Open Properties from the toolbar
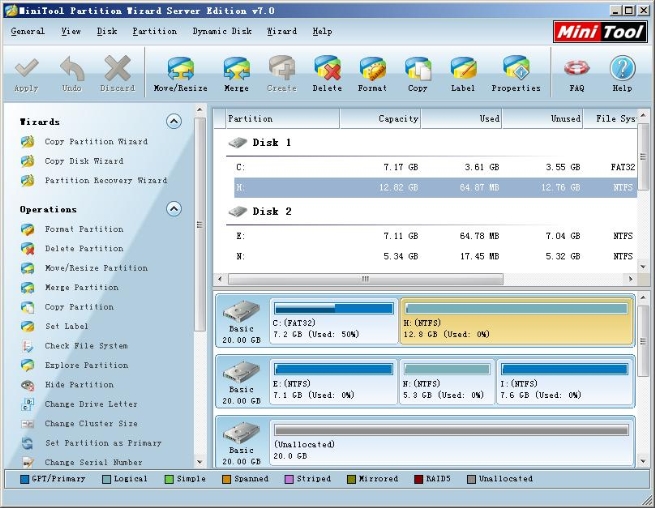Screen dimensions: 655x508 tap(516, 68)
